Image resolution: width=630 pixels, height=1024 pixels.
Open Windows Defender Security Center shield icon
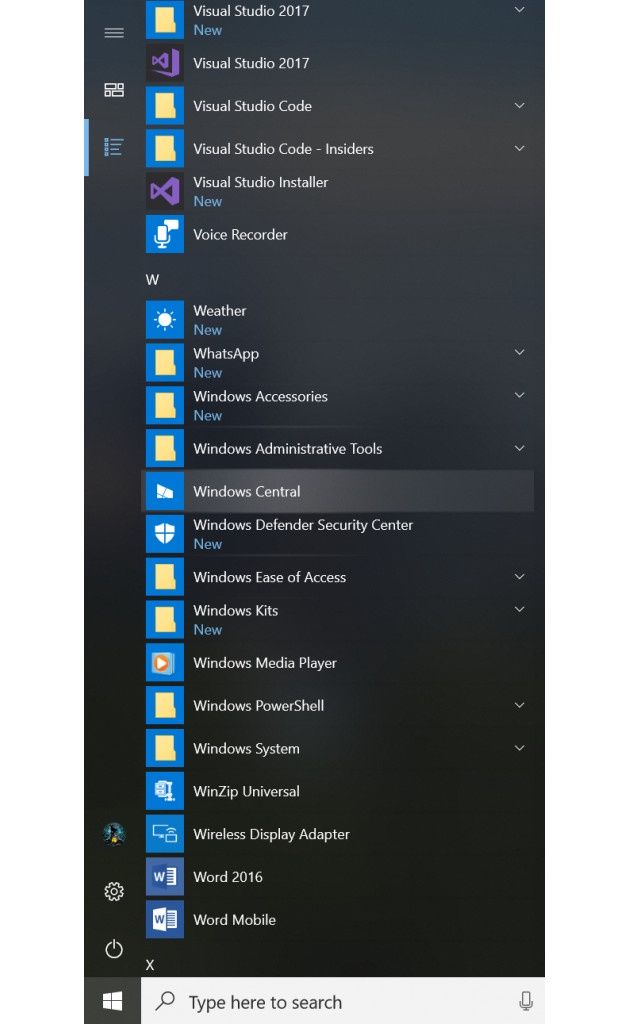click(165, 534)
